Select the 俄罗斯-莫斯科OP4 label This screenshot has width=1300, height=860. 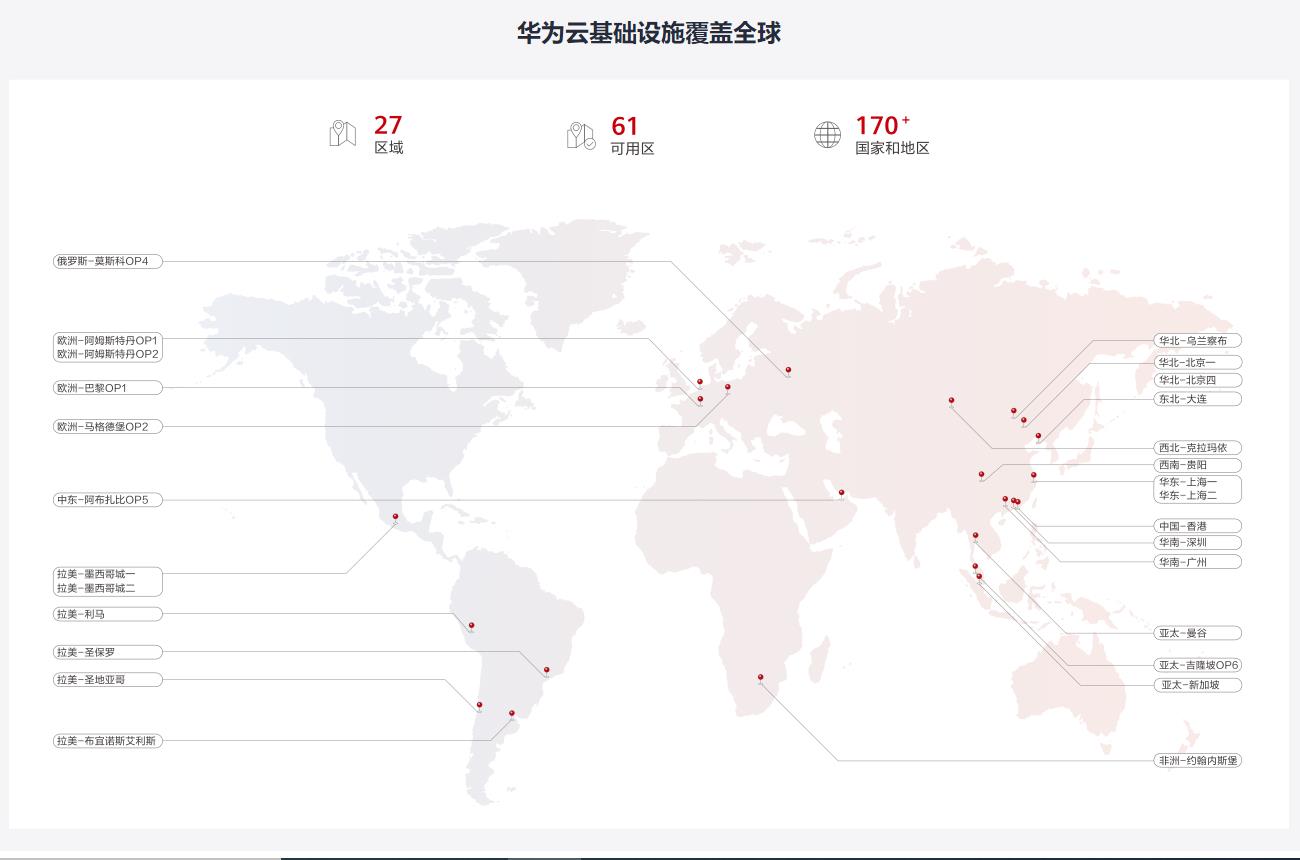107,261
